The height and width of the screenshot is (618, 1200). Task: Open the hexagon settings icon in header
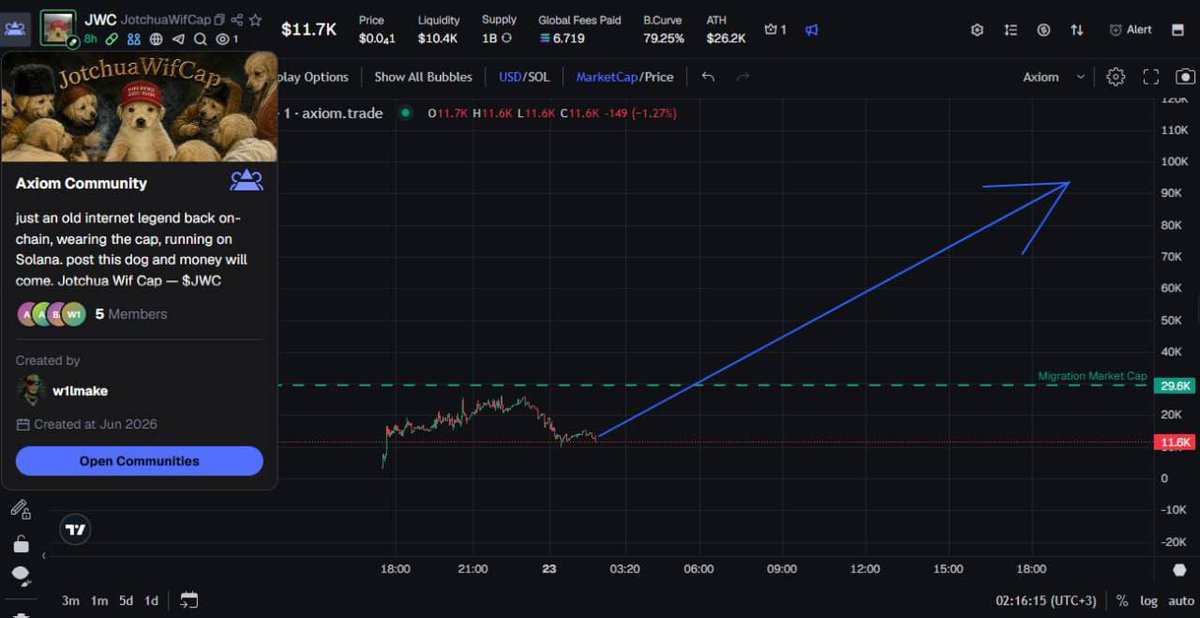pyautogui.click(x=977, y=30)
